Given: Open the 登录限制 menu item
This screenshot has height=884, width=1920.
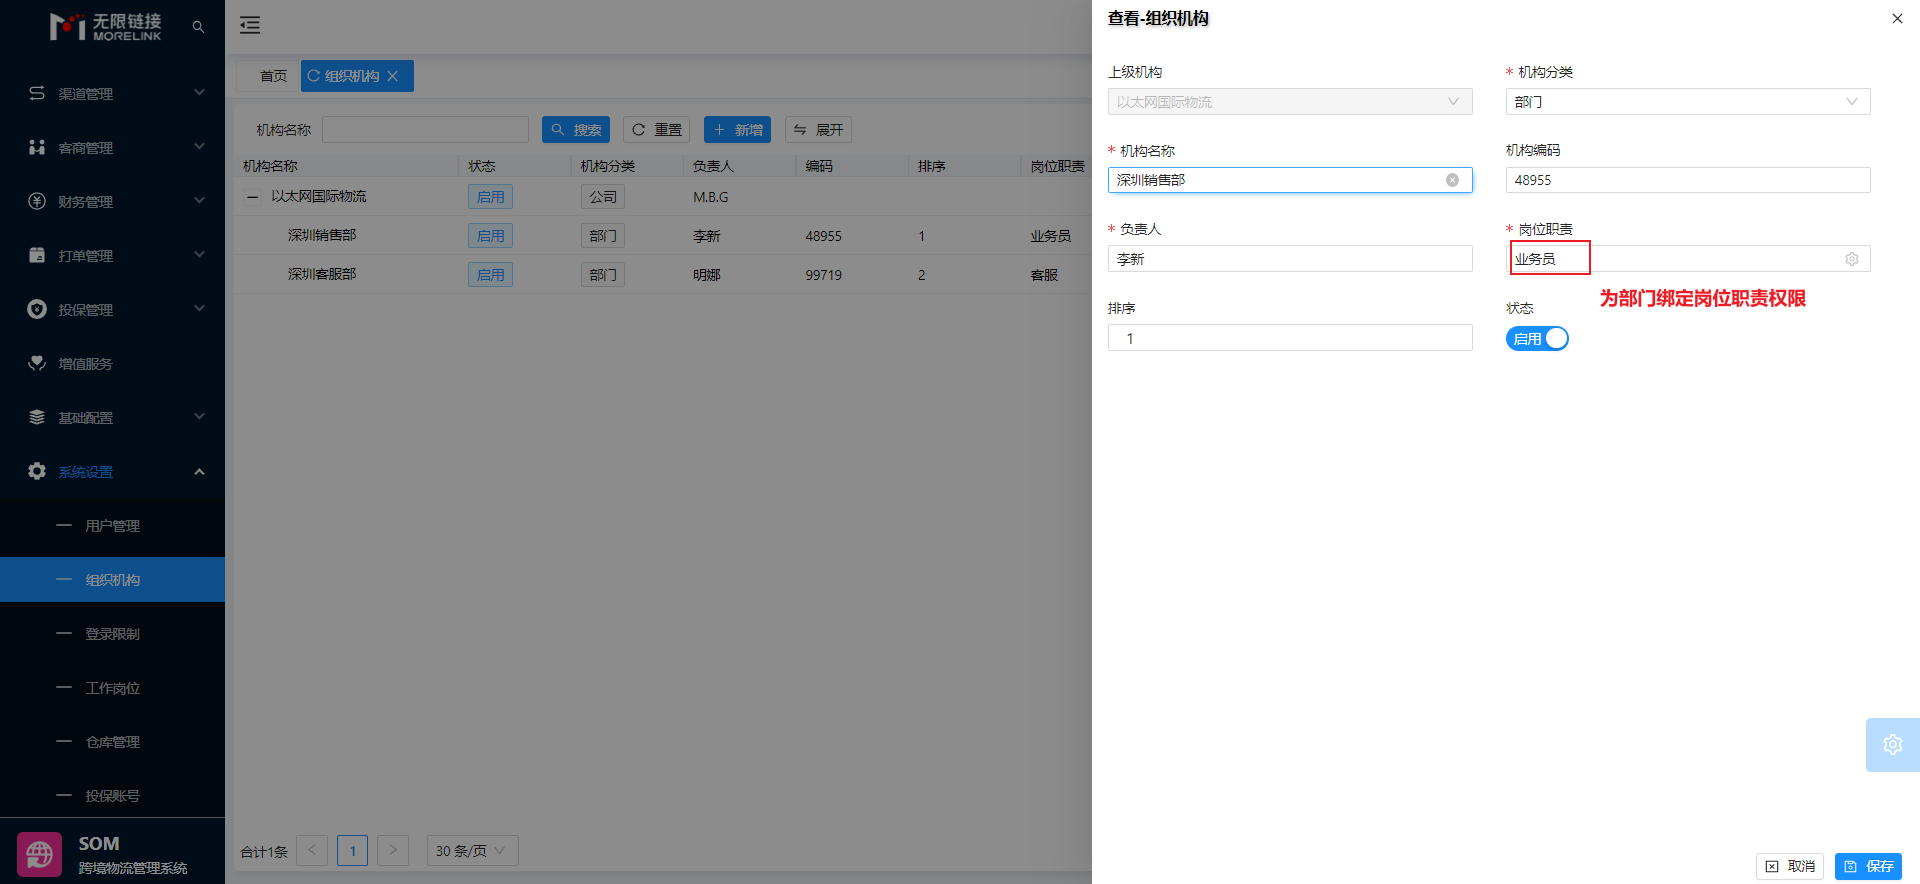Looking at the screenshot, I should (x=112, y=634).
